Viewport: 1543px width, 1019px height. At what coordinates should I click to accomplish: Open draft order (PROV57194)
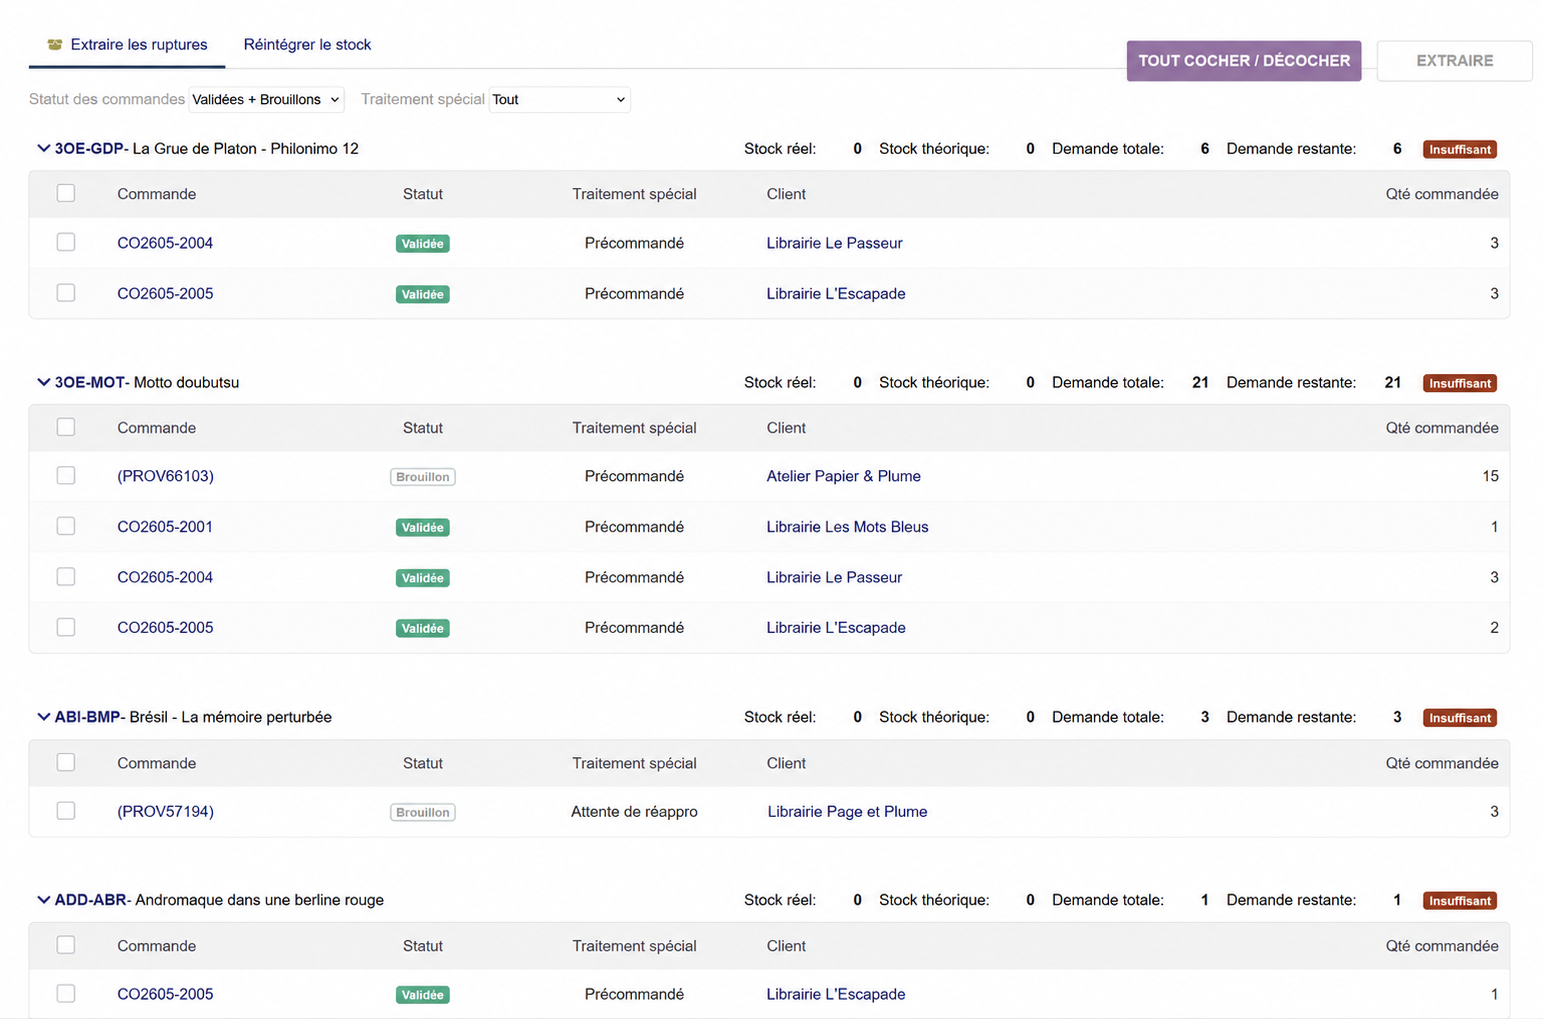(165, 812)
